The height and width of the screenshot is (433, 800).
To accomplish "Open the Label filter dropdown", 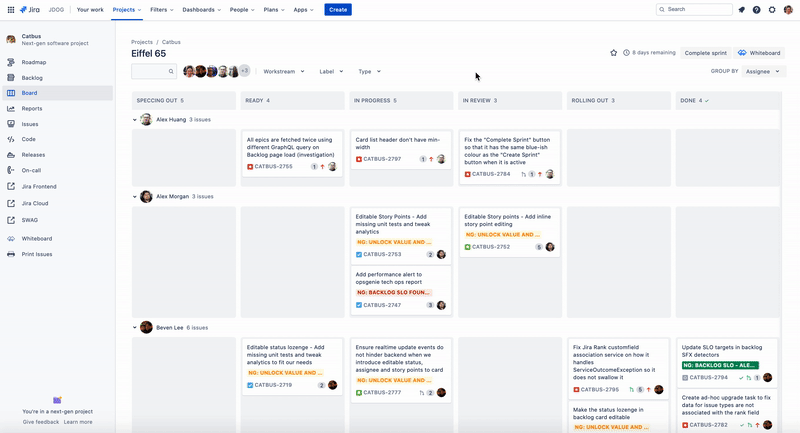I will [331, 71].
